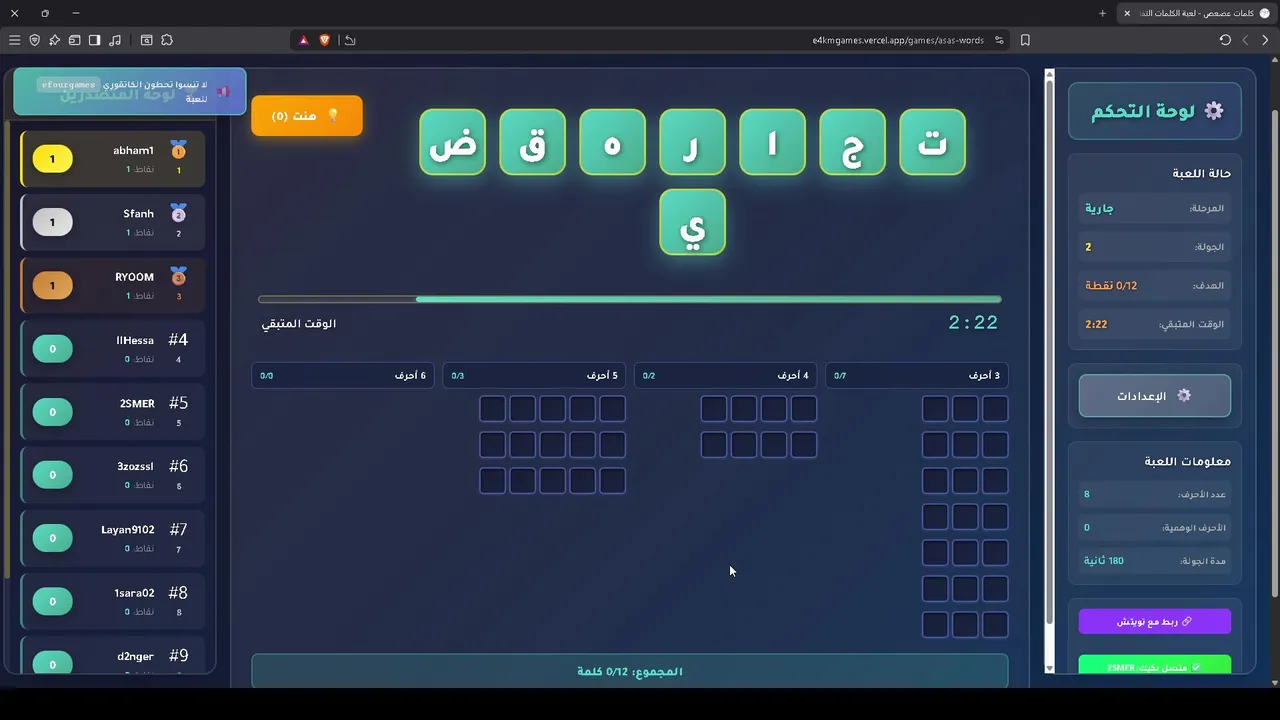Image resolution: width=1280 pixels, height=720 pixels.
Task: Click the 180 ثانية round duration value
Action: (x=1104, y=560)
